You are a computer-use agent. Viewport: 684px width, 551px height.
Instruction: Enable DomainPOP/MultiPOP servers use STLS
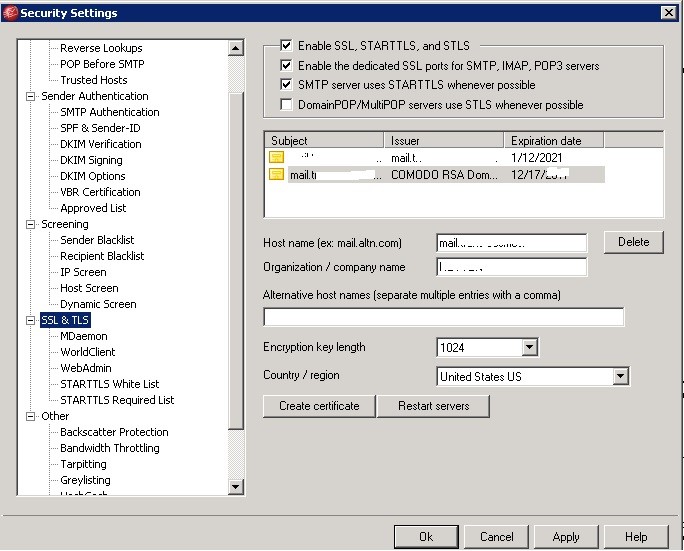[x=287, y=105]
